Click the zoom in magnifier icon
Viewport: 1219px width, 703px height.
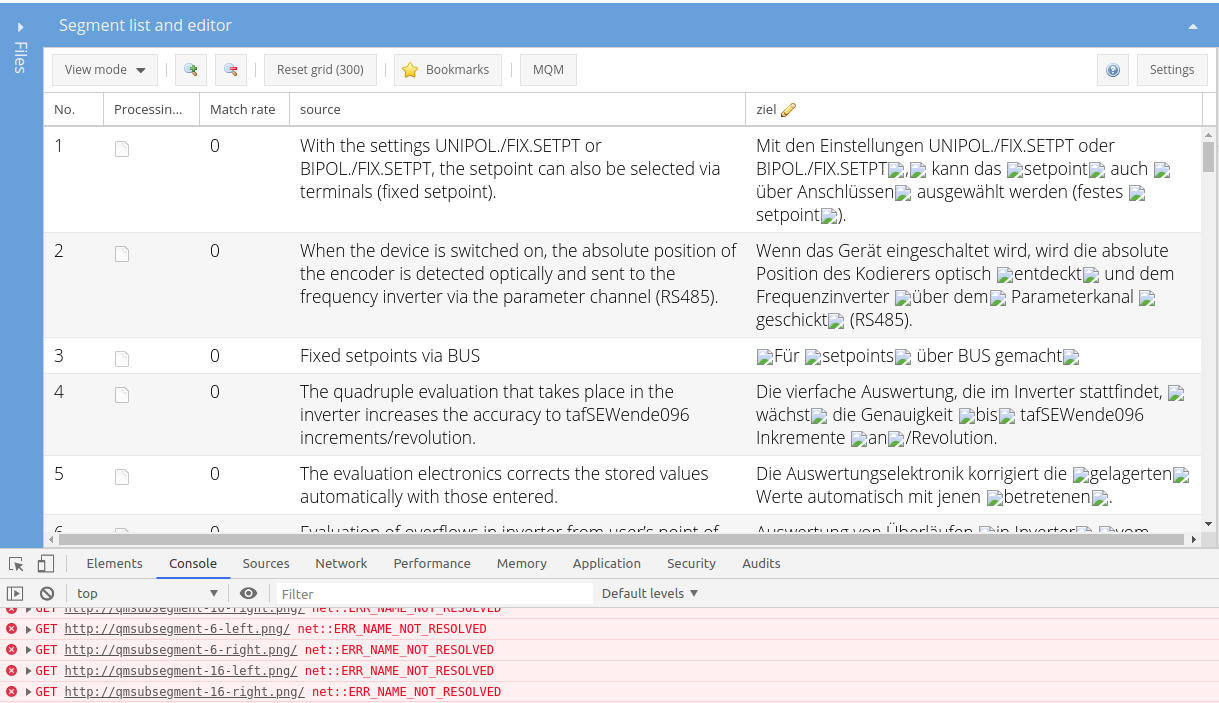(190, 70)
